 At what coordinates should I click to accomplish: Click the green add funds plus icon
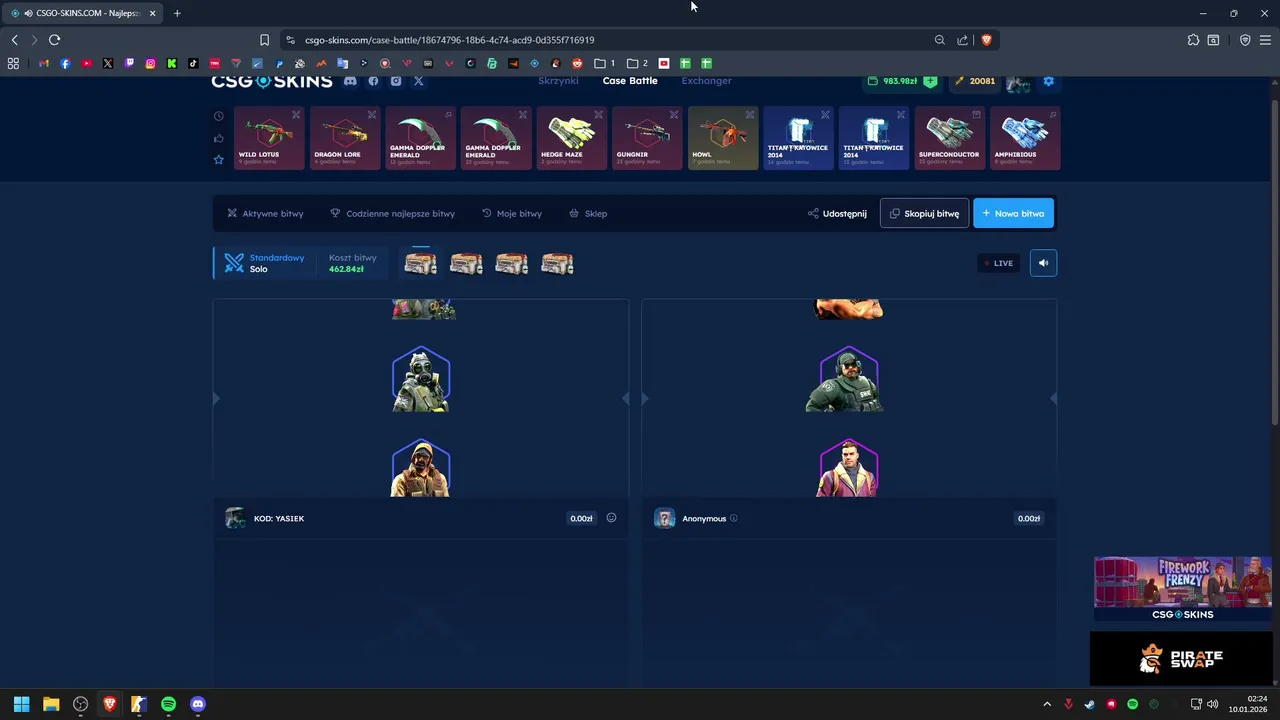point(930,81)
